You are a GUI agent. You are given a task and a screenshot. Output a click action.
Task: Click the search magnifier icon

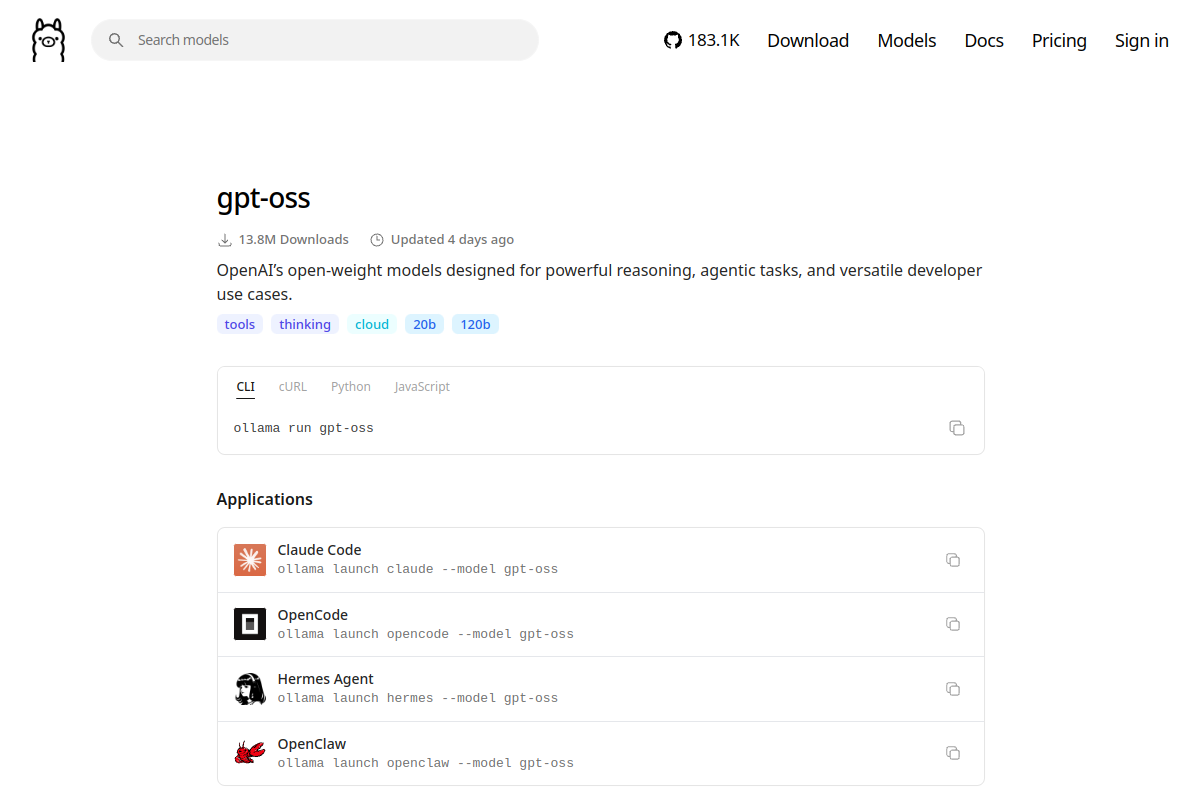point(116,40)
